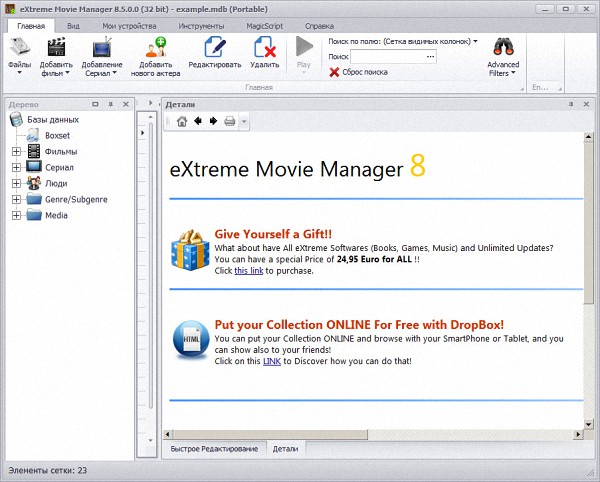This screenshot has height=482, width=600.
Task: Open the Файлы drive icon menu
Action: coord(20,47)
